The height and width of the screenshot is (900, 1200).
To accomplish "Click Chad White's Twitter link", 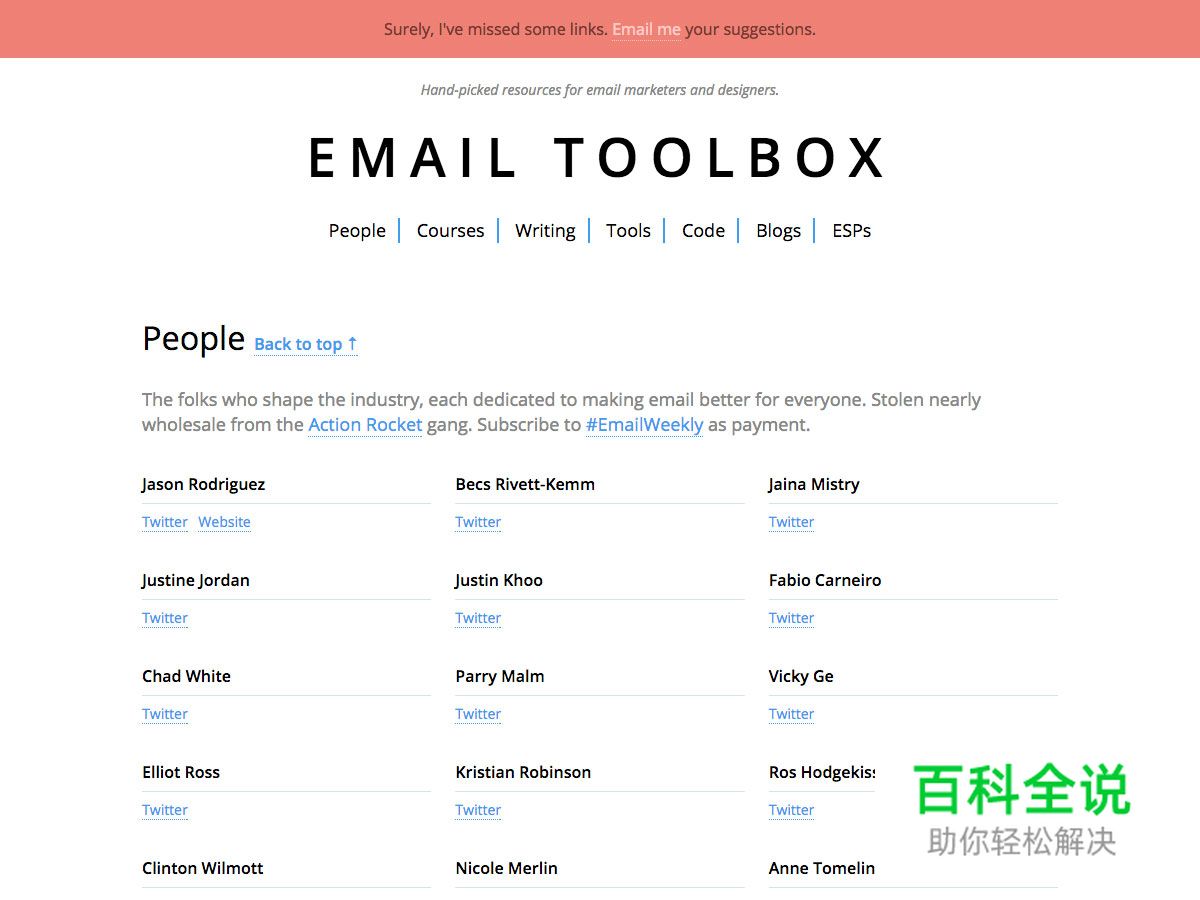I will click(x=165, y=714).
